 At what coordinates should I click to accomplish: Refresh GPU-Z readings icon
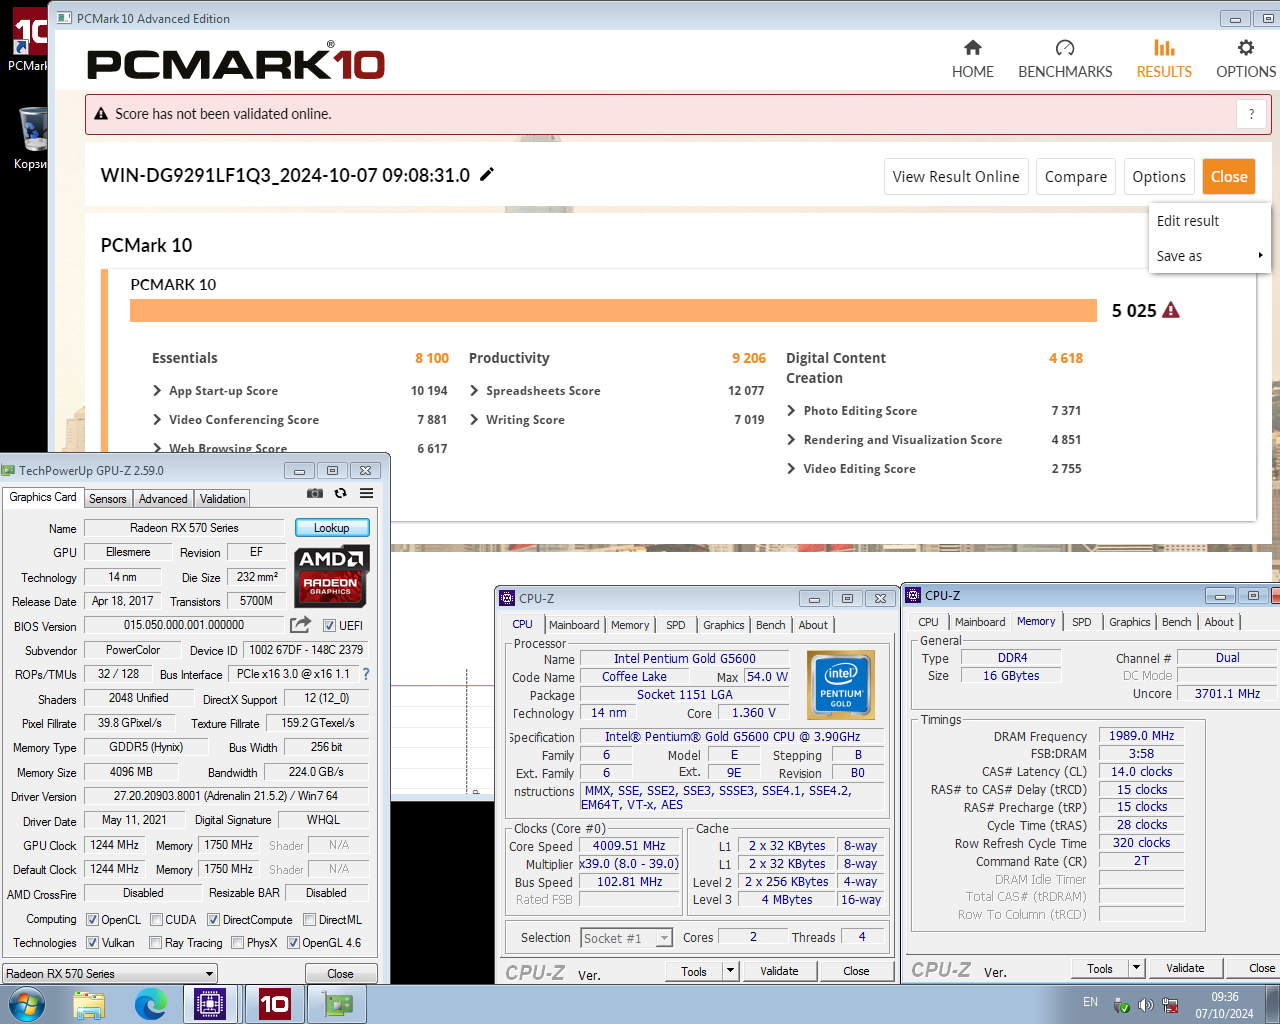point(340,493)
